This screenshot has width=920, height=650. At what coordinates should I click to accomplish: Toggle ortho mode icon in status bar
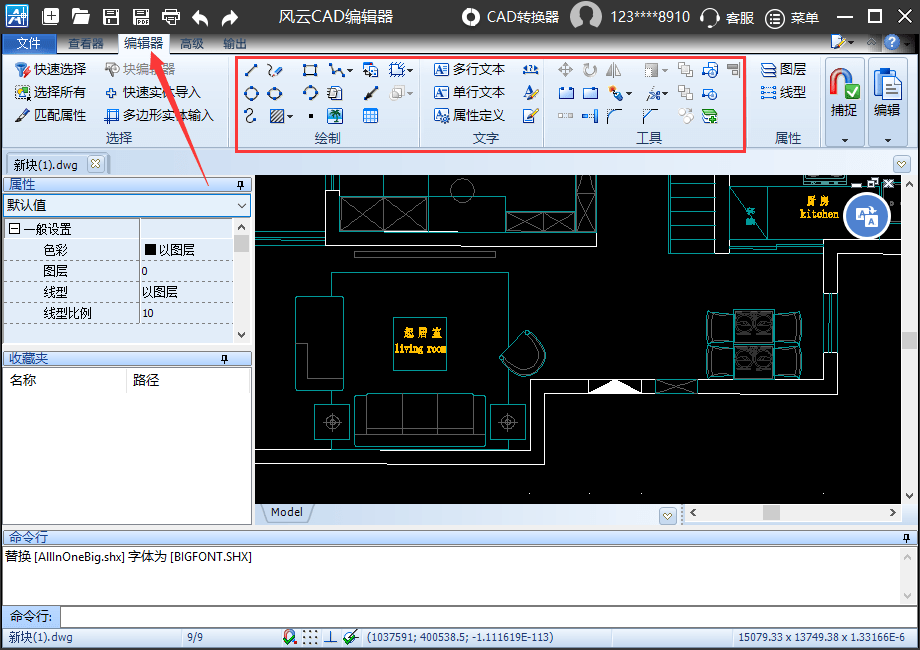click(x=331, y=637)
